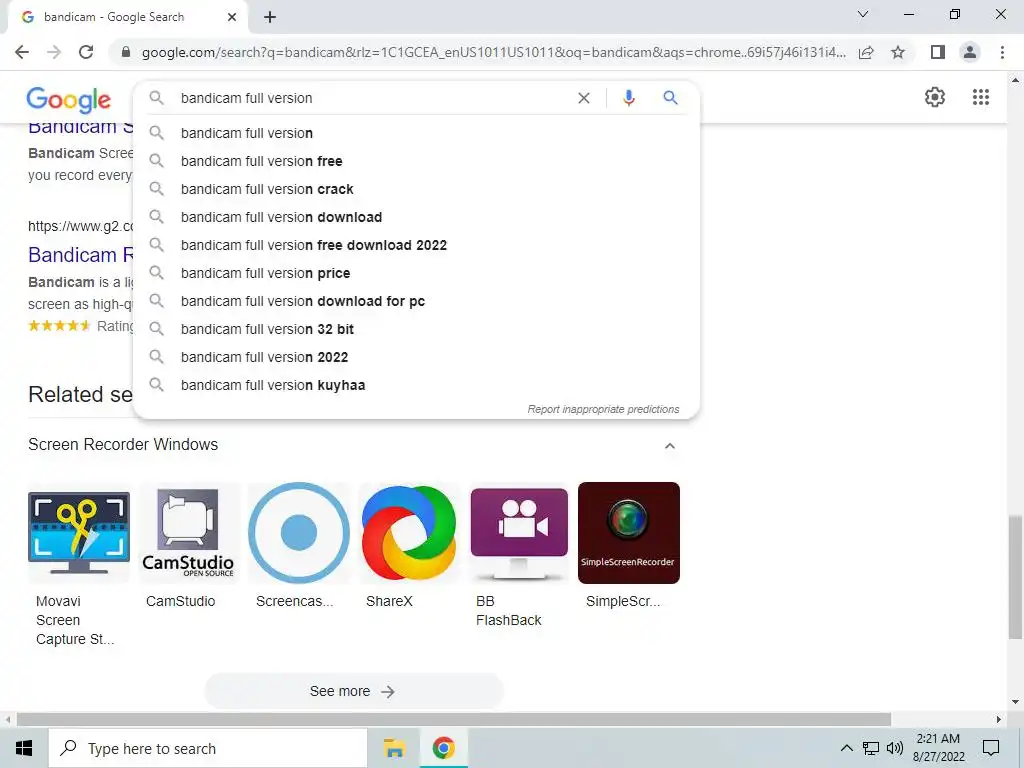
Task: Open the network status tray icon
Action: (x=871, y=748)
